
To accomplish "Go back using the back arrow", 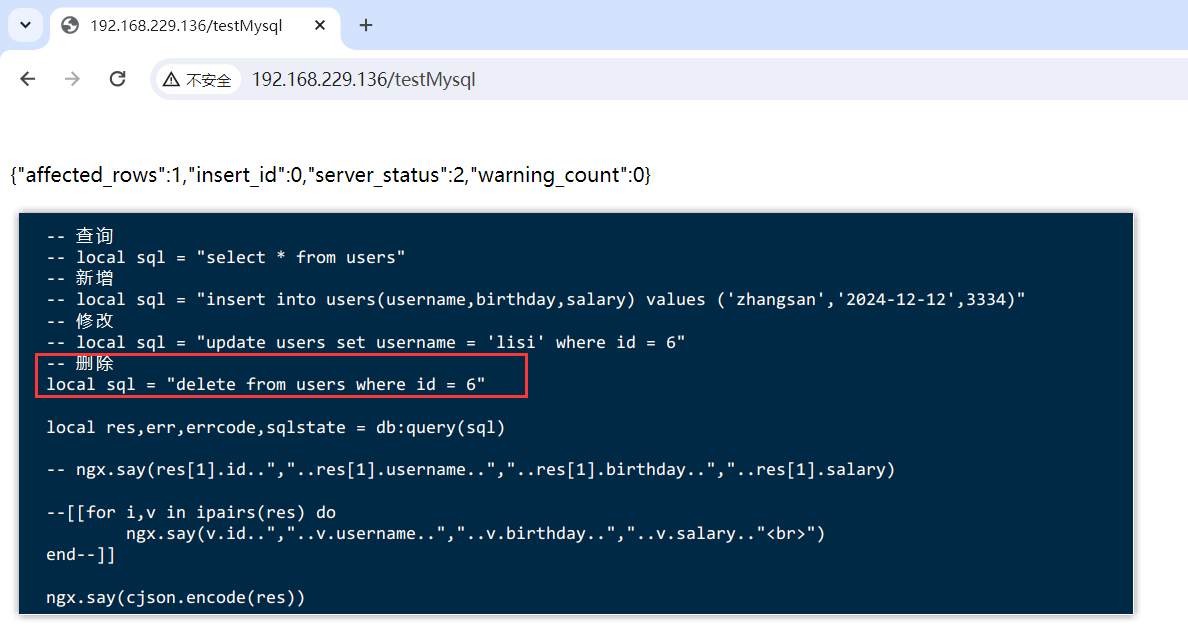I will (28, 79).
